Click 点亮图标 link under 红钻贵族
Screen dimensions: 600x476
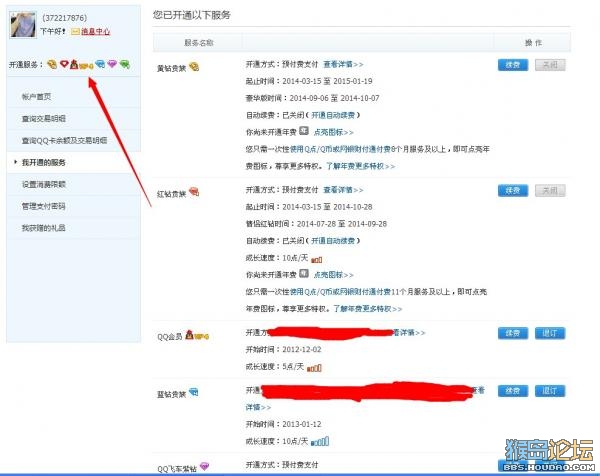[x=333, y=275]
